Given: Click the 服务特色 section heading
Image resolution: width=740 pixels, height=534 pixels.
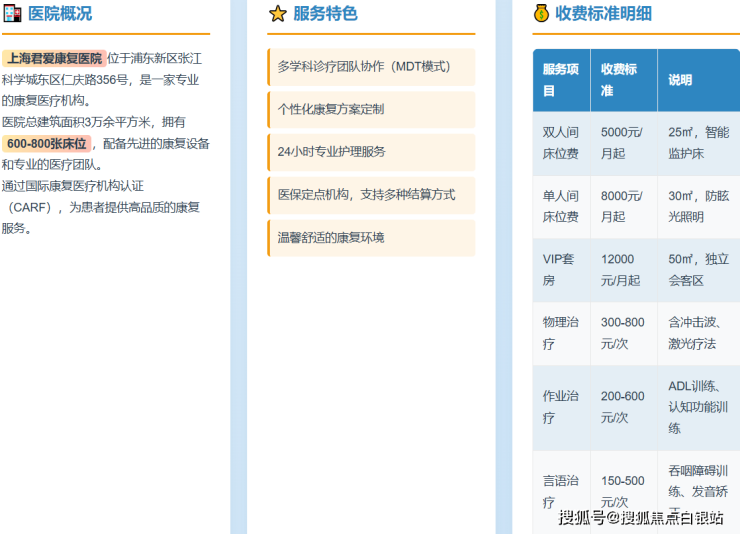Looking at the screenshot, I should click(x=325, y=13).
